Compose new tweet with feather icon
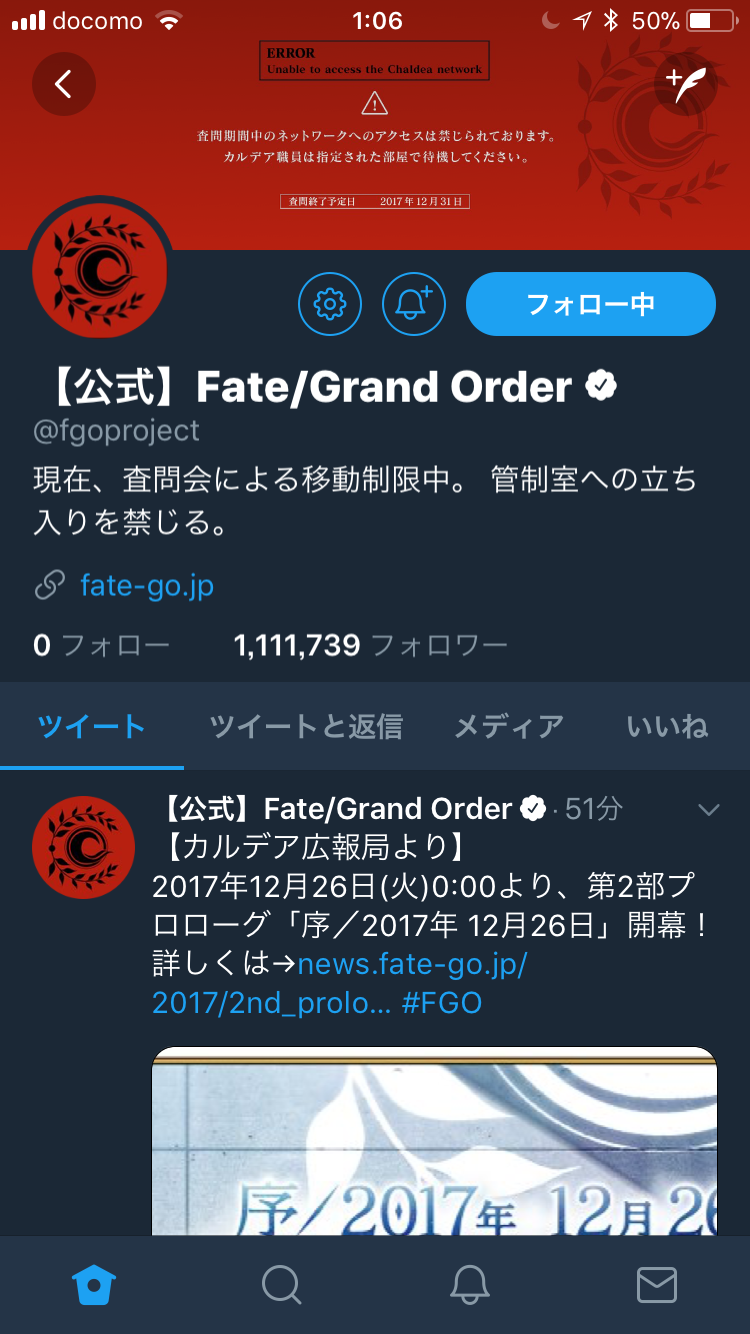Screen dimensions: 750x1334 [x=686, y=84]
